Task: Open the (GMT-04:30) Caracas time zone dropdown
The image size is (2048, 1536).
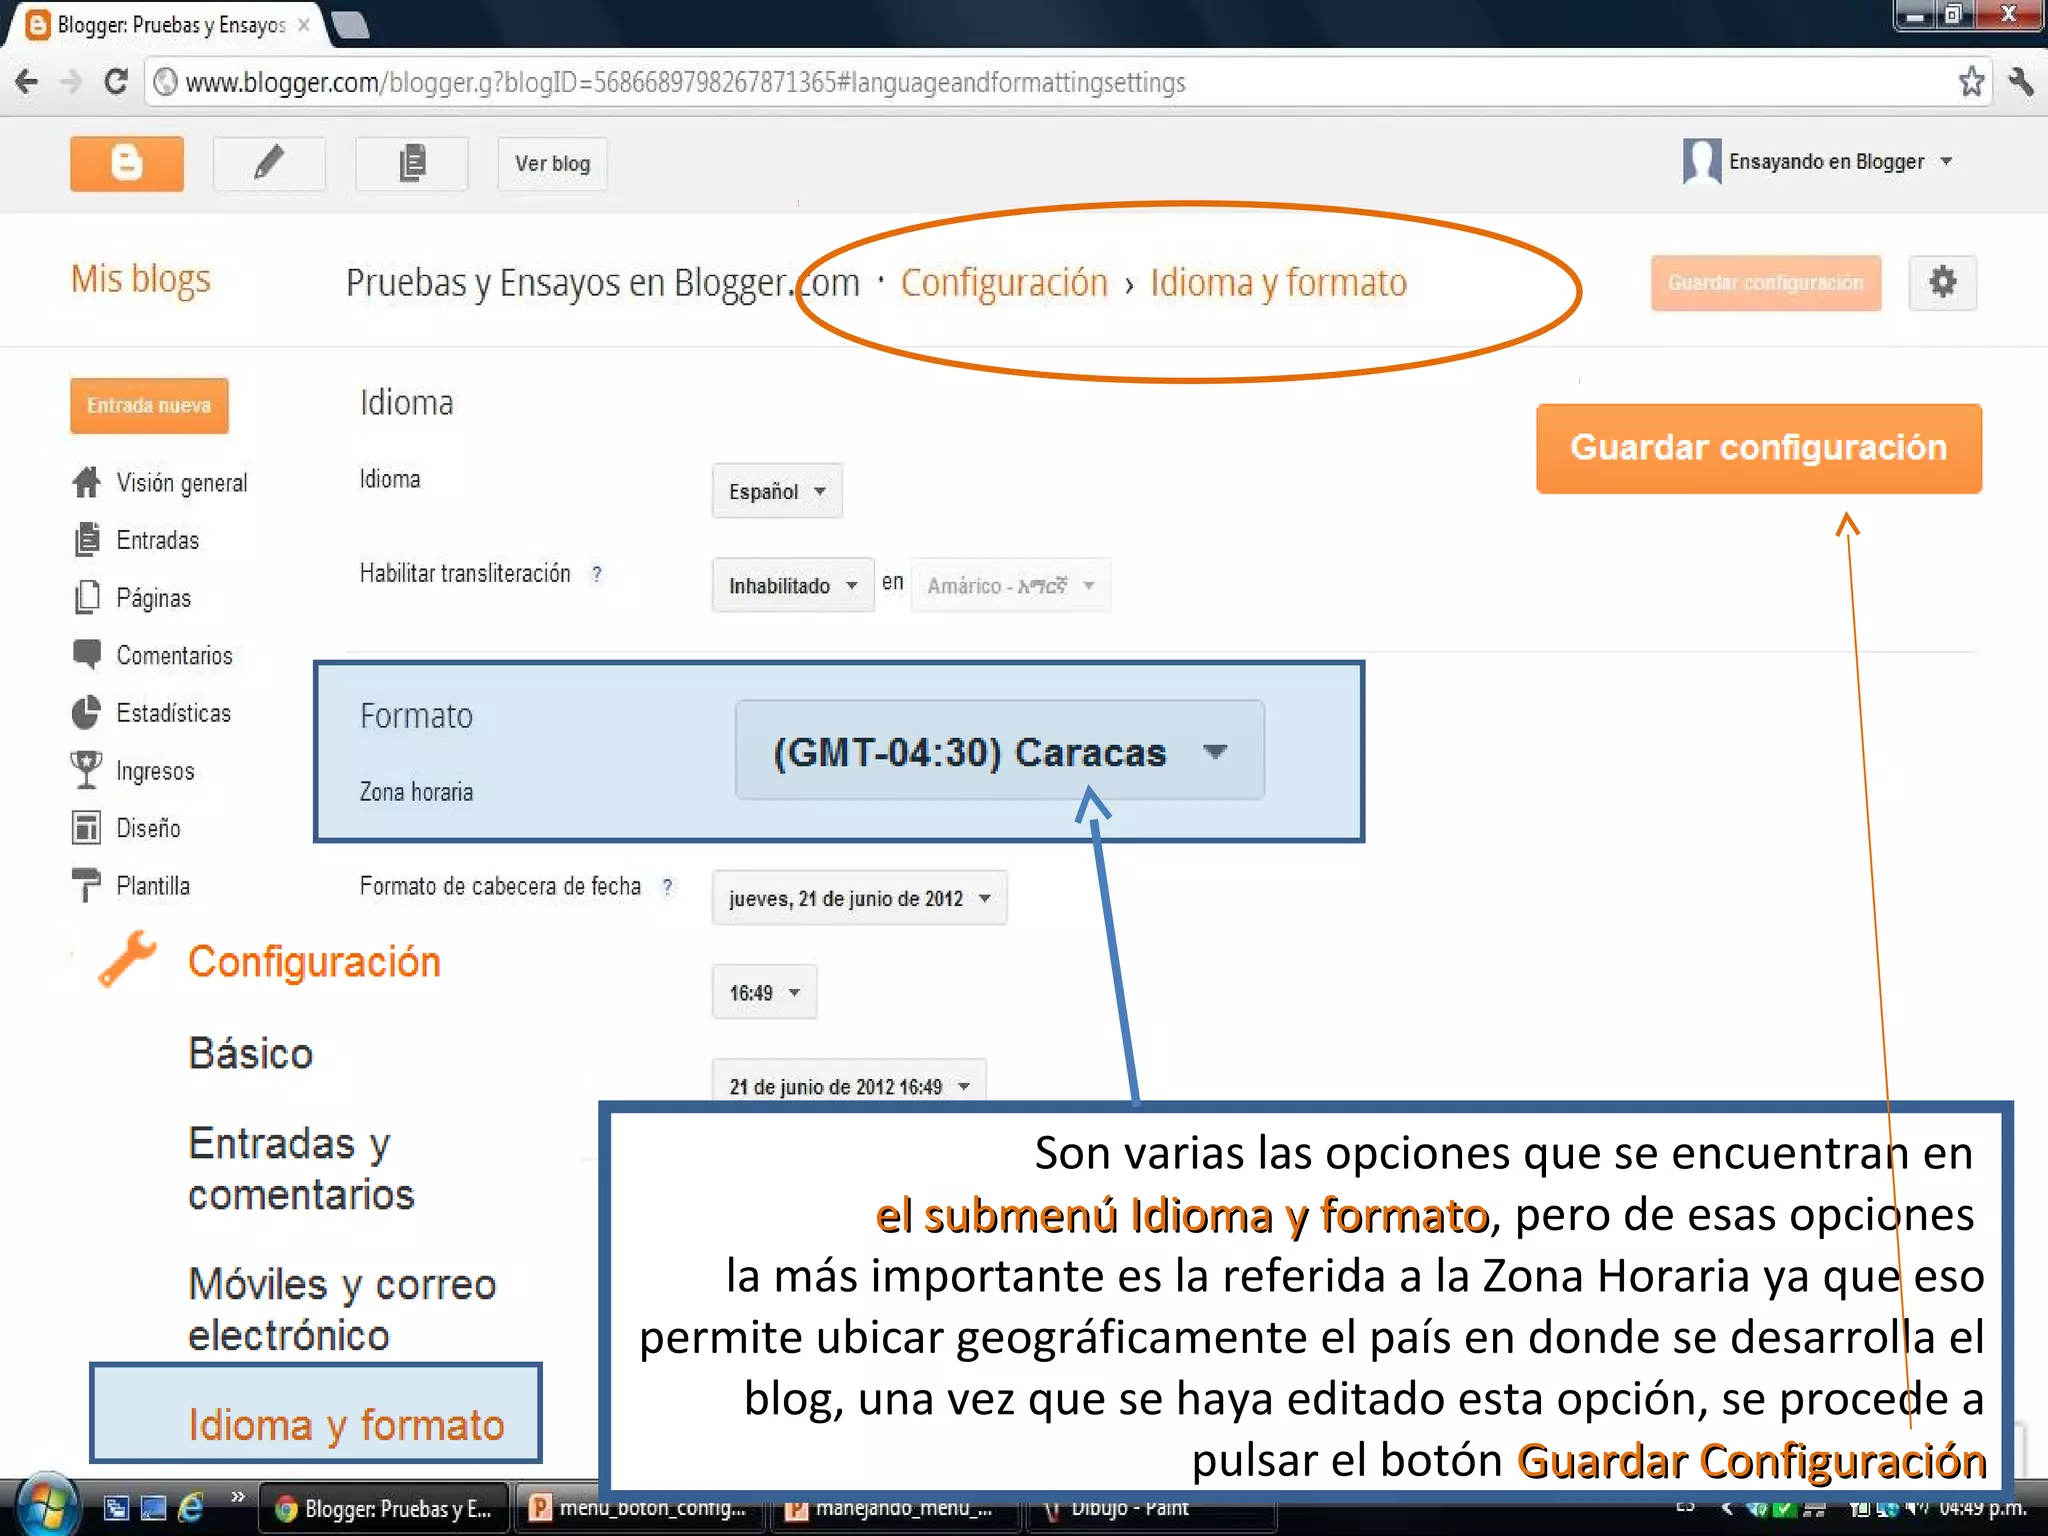Action: coord(1000,751)
